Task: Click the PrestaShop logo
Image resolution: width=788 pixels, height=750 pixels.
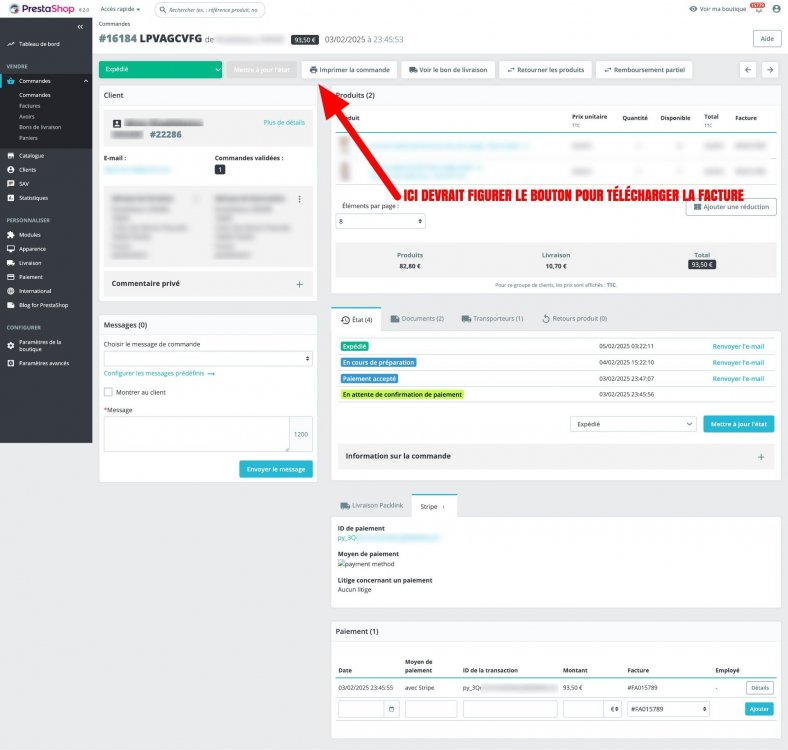Action: coord(42,9)
